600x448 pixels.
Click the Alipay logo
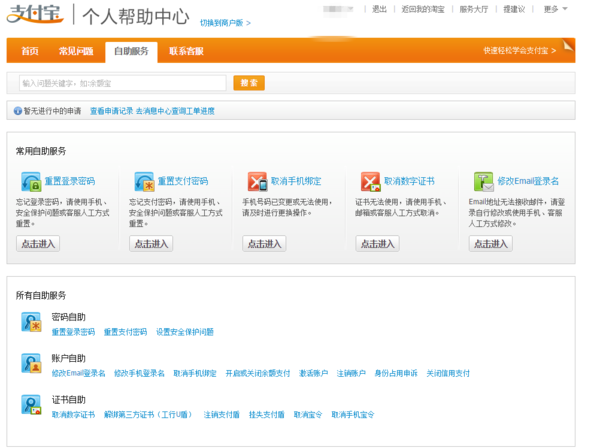[x=35, y=14]
